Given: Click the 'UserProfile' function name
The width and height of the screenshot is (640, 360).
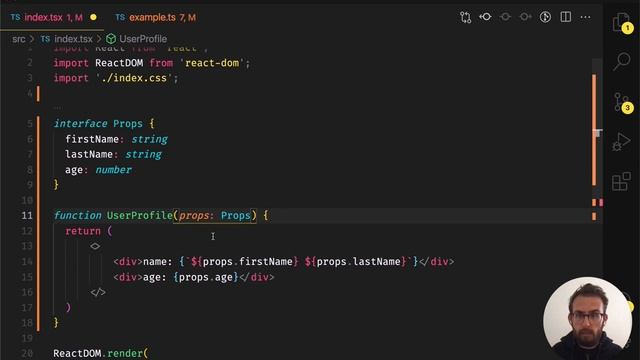Looking at the screenshot, I should pos(140,216).
